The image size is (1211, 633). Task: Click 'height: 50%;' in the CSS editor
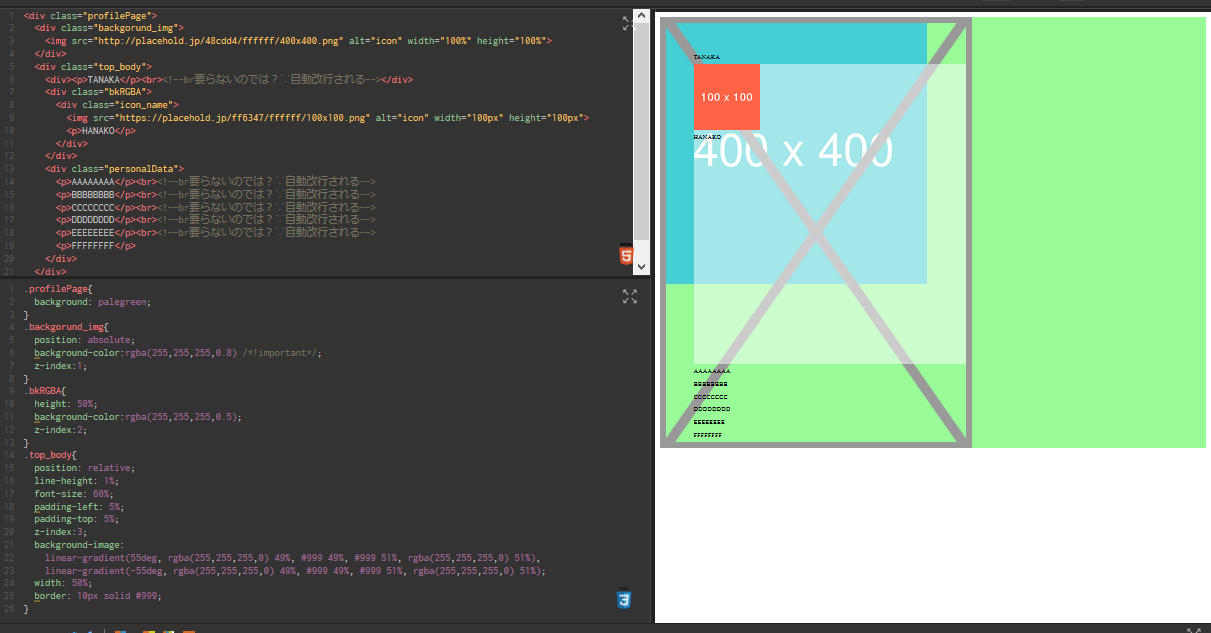(66, 404)
